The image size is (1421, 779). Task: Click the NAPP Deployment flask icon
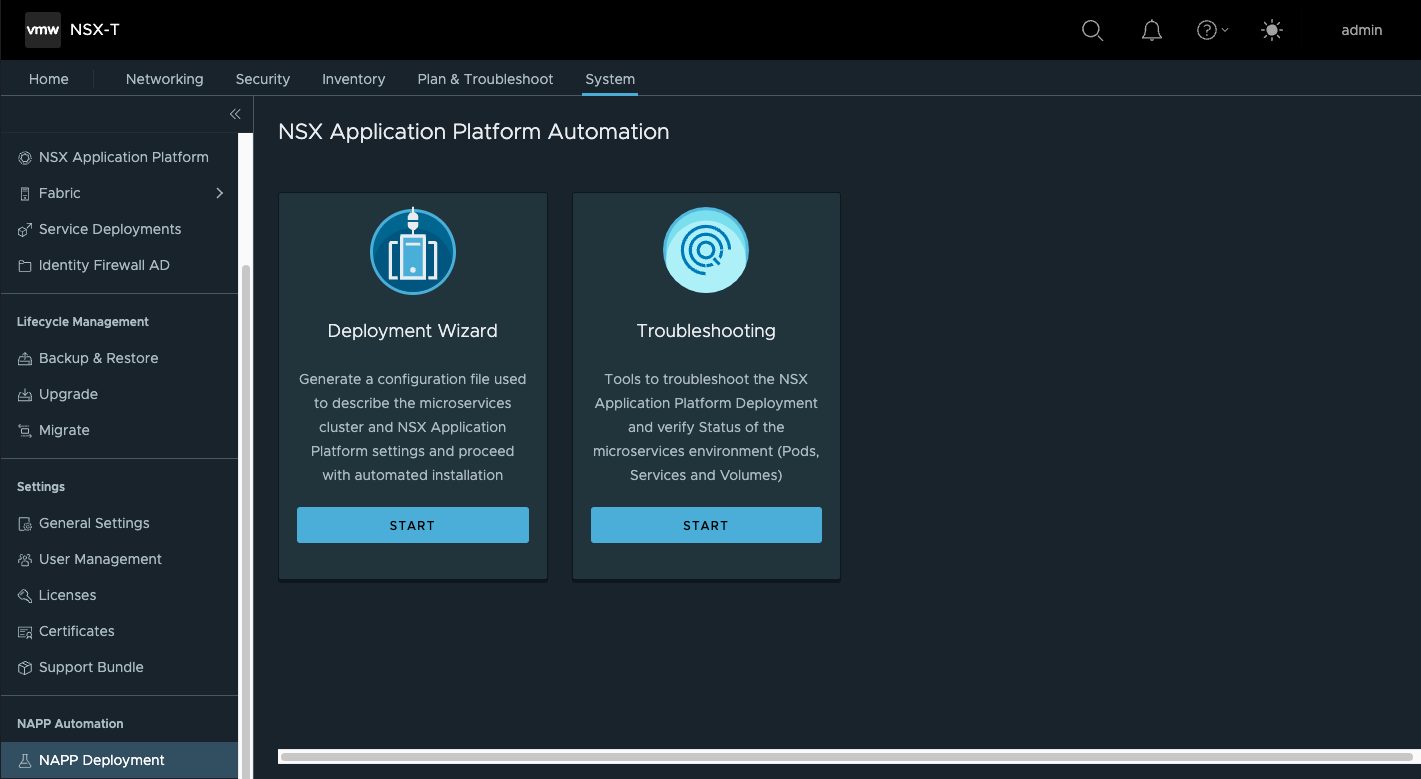pyautogui.click(x=25, y=761)
